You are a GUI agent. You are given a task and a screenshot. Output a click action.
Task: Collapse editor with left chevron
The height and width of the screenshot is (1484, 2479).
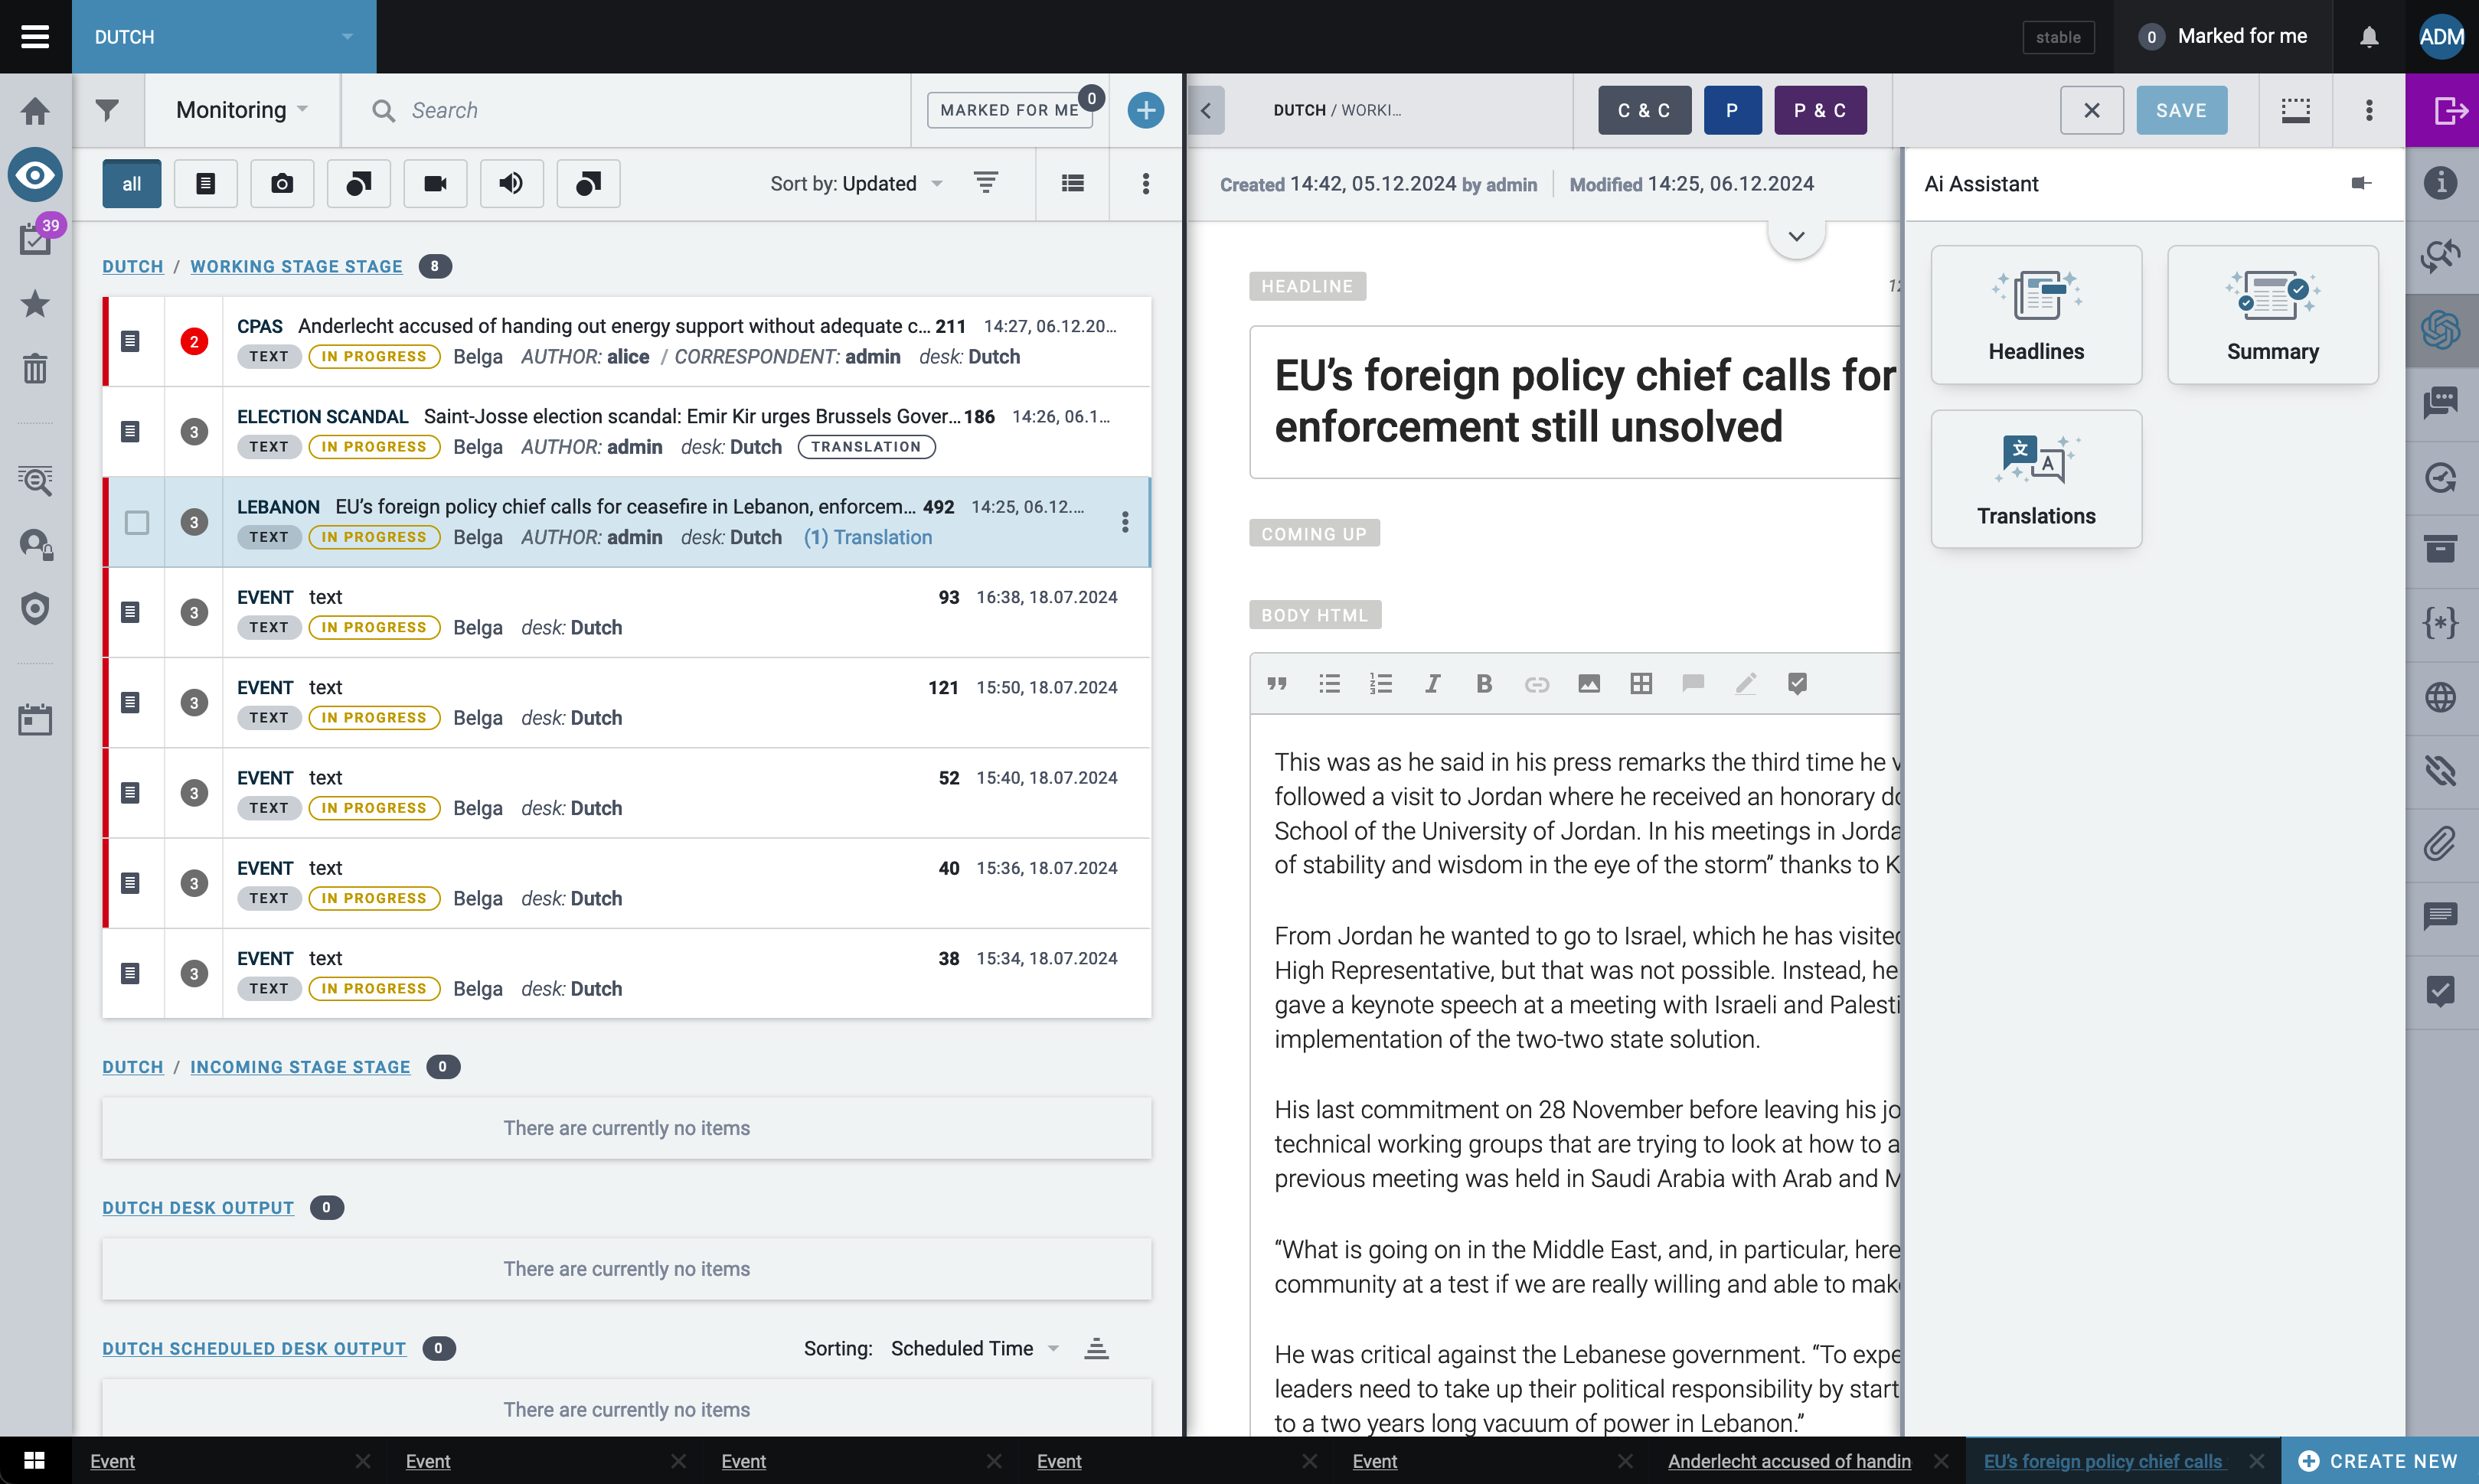(x=1206, y=111)
